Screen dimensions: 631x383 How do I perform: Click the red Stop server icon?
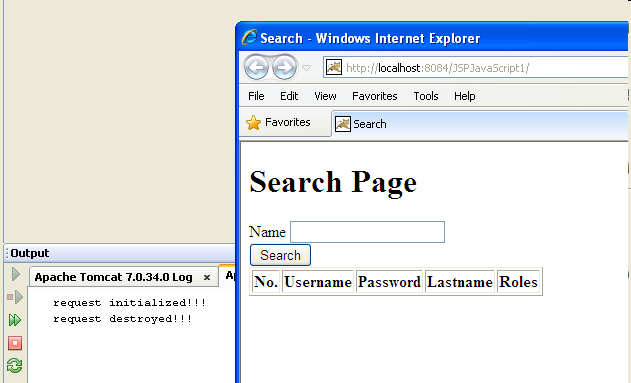click(x=15, y=343)
